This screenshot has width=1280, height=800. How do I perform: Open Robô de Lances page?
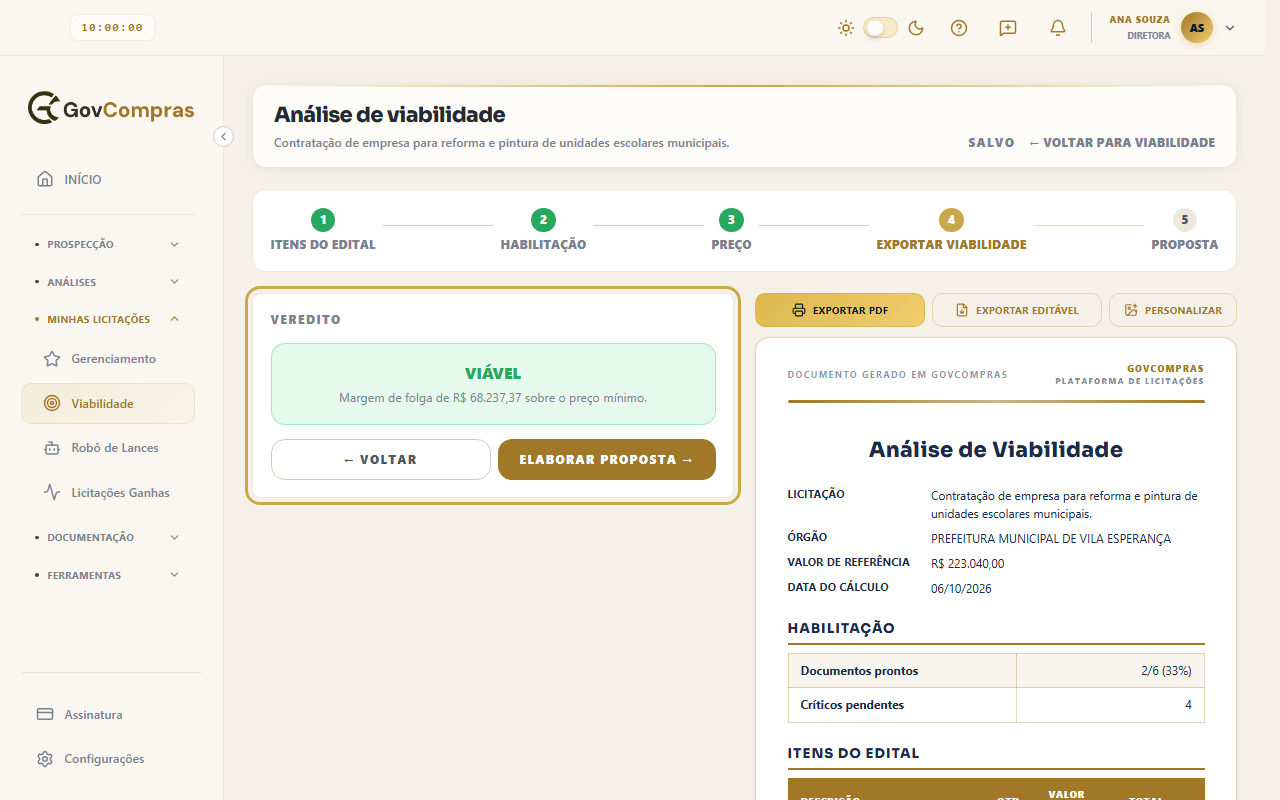[108, 448]
